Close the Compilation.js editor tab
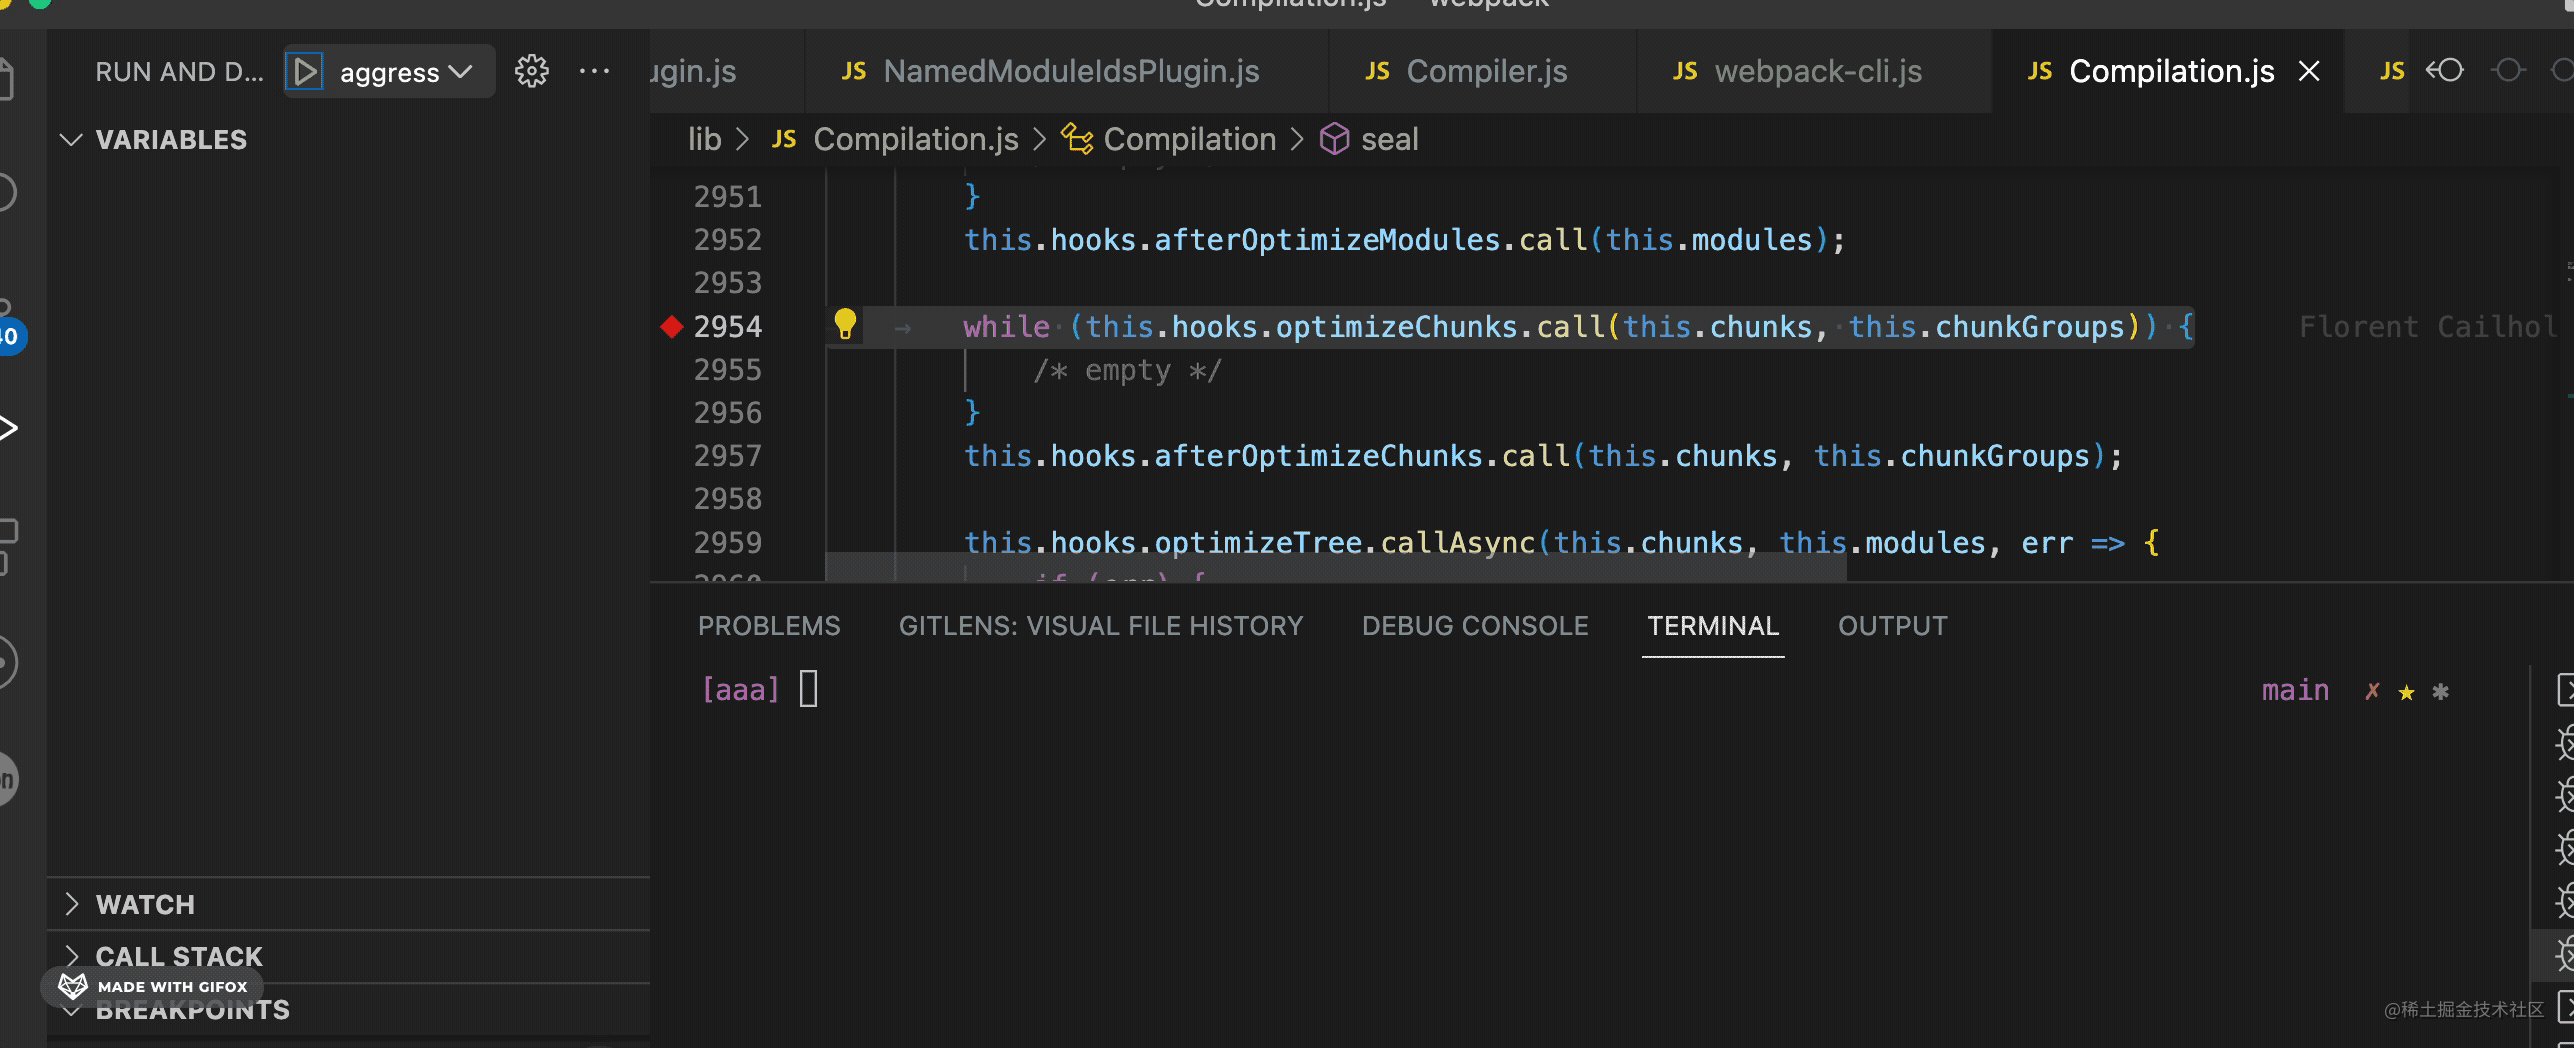The width and height of the screenshot is (2574, 1048). point(2309,72)
